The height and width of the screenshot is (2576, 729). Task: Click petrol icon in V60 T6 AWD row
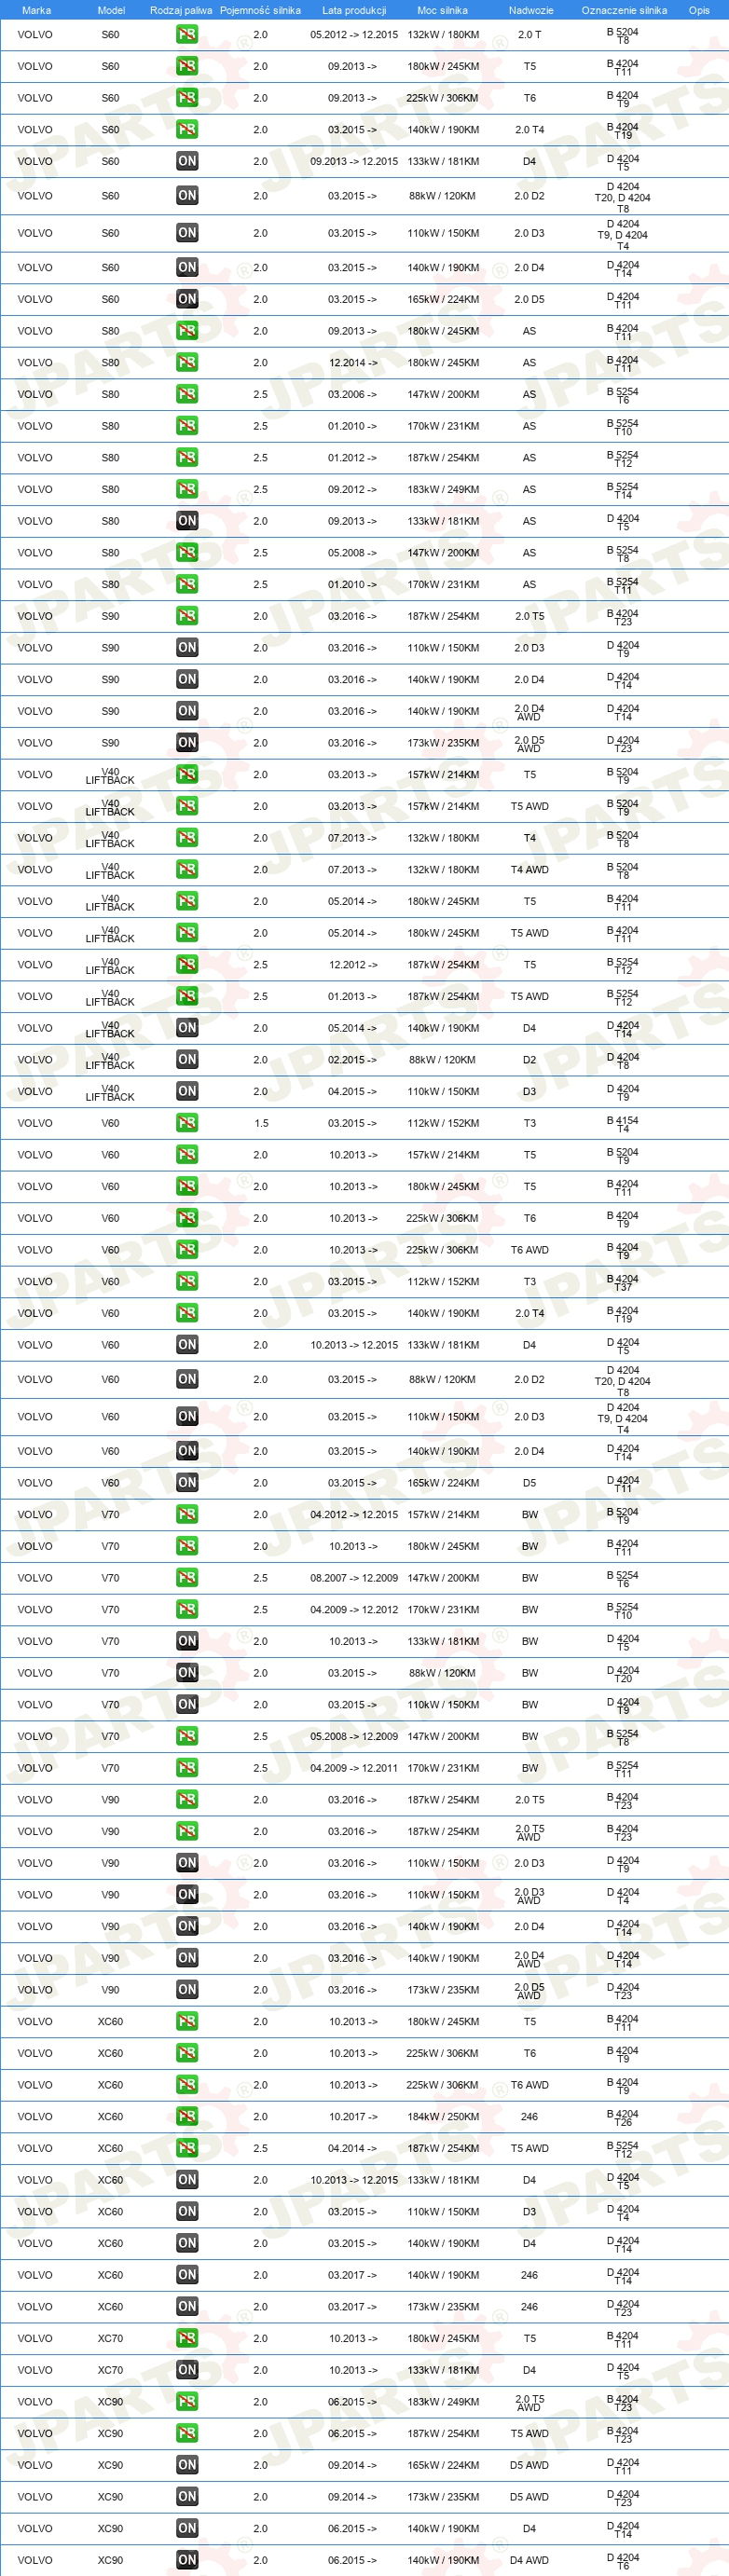tap(187, 1250)
